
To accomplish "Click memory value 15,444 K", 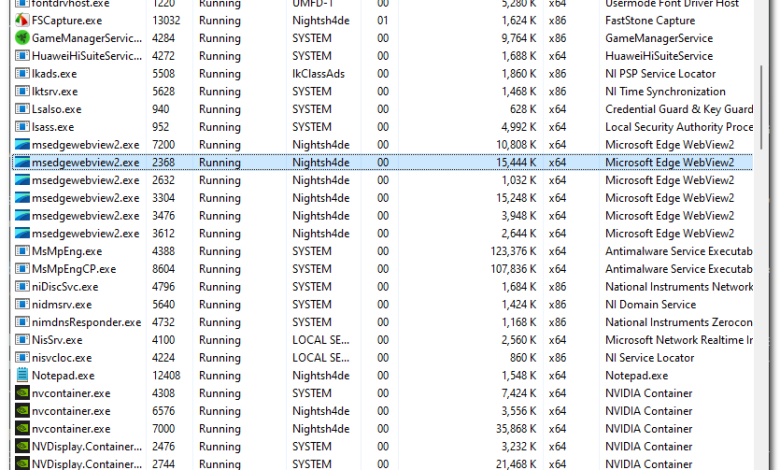I will click(x=516, y=163).
